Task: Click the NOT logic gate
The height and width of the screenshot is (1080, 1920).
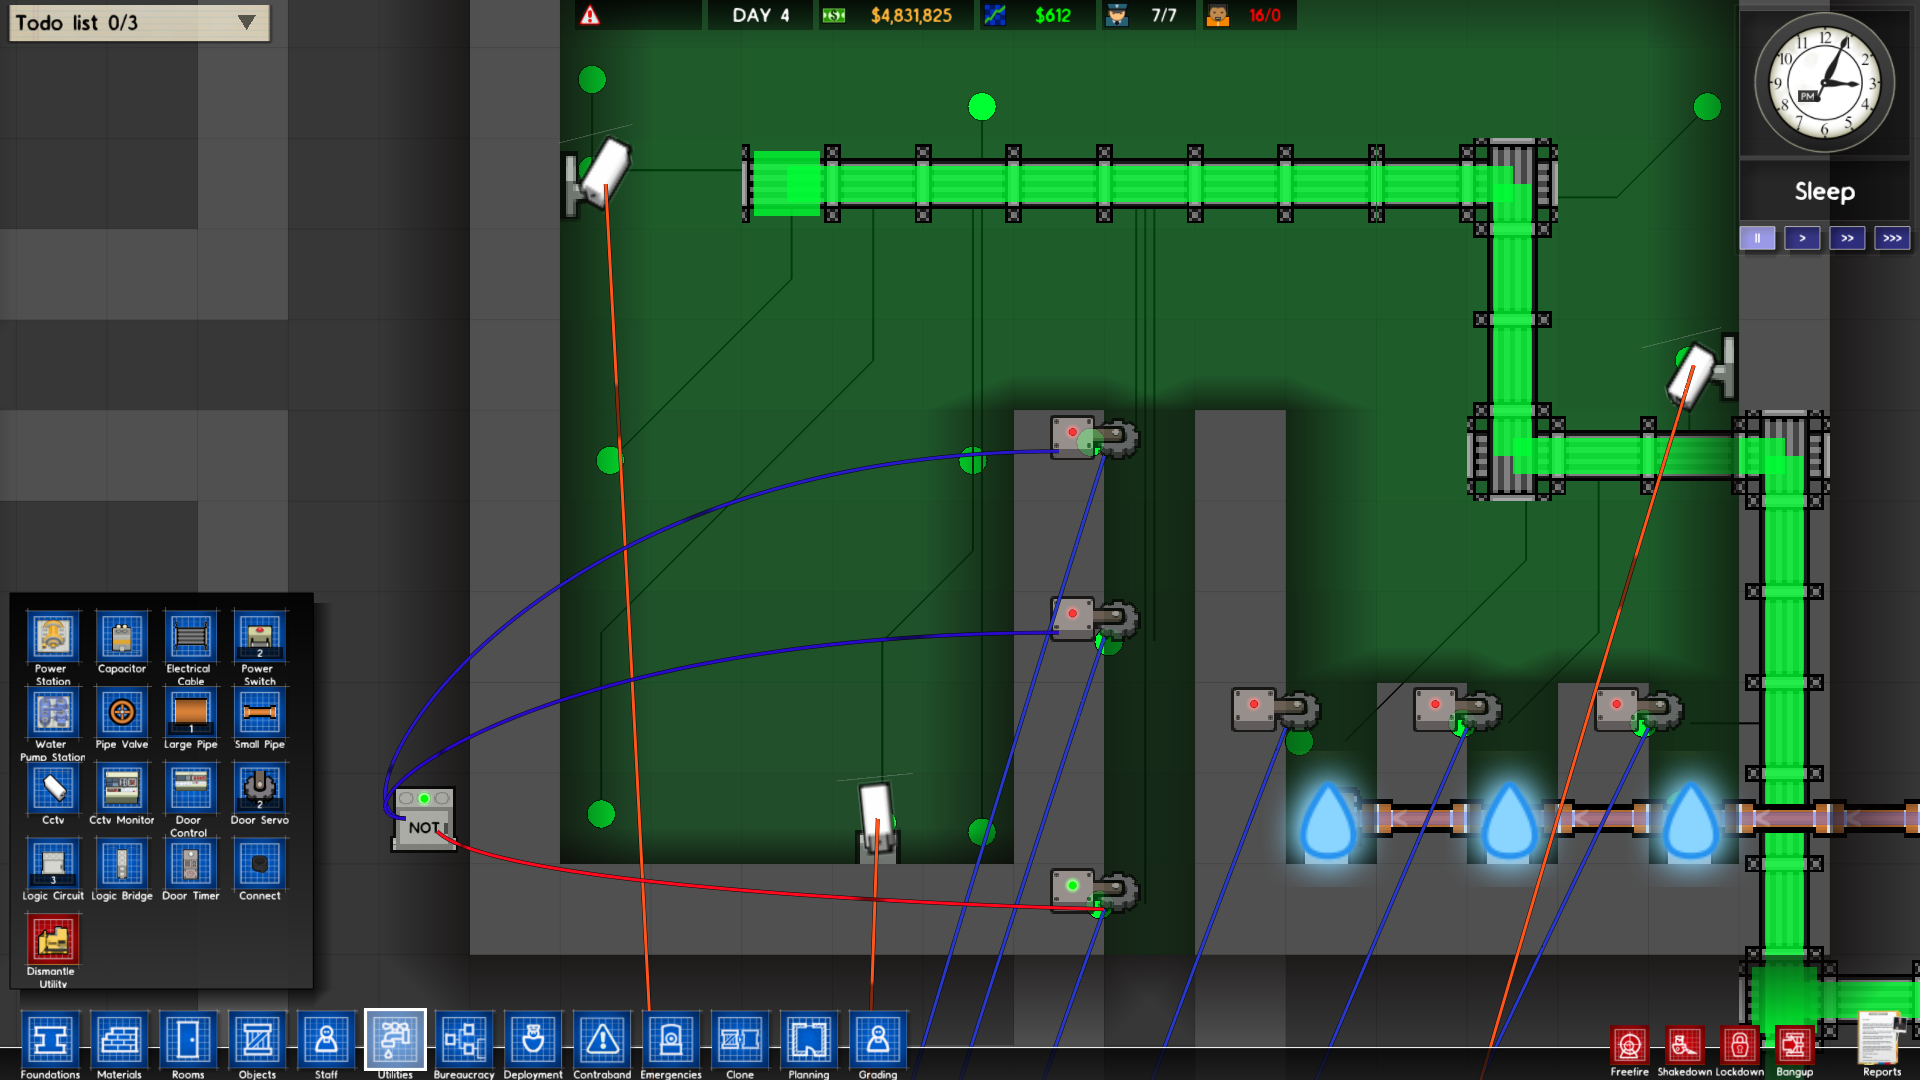Action: point(424,820)
